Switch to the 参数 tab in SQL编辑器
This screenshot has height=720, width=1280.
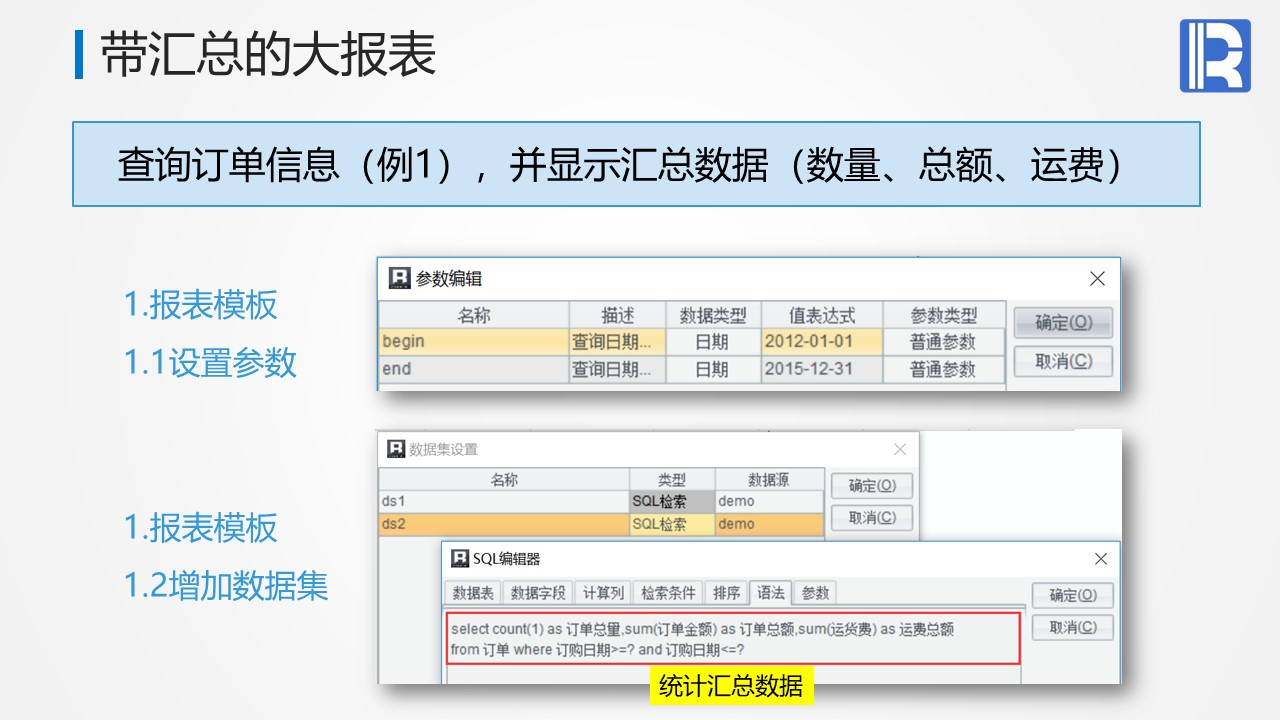(815, 593)
